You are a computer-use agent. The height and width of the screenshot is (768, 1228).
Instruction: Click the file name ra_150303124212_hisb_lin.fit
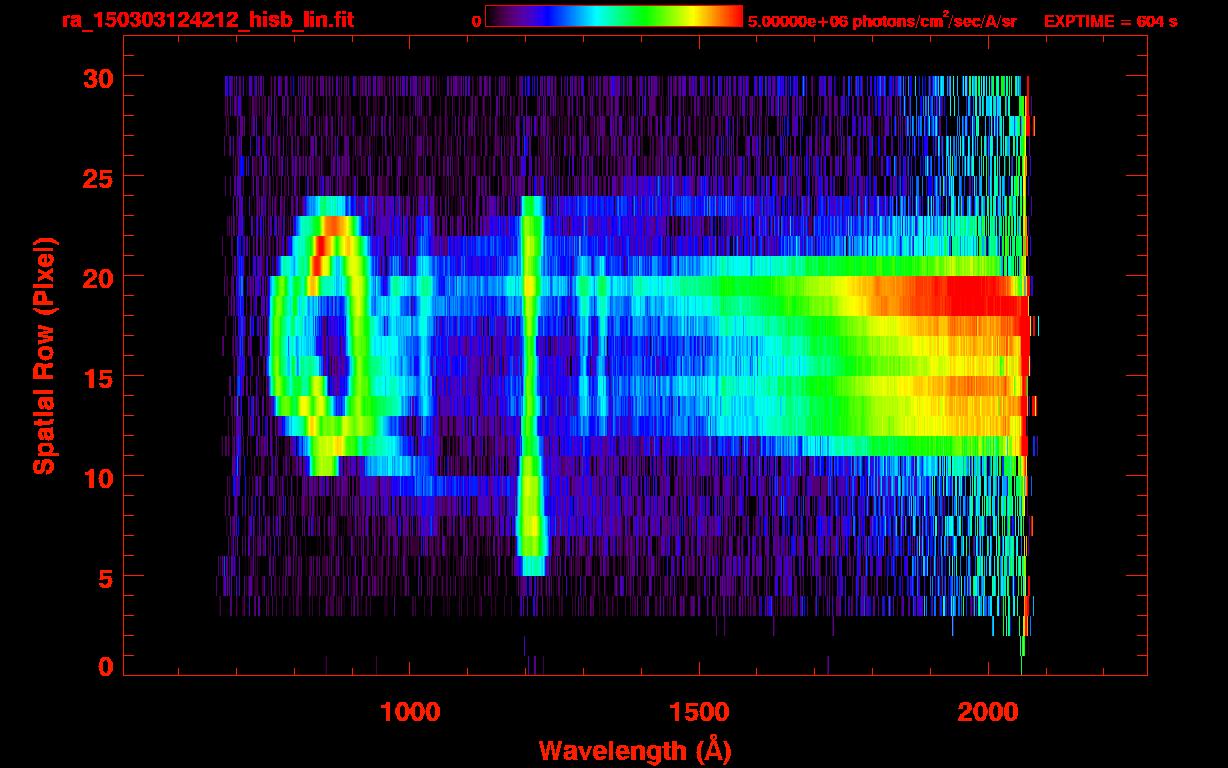click(207, 20)
